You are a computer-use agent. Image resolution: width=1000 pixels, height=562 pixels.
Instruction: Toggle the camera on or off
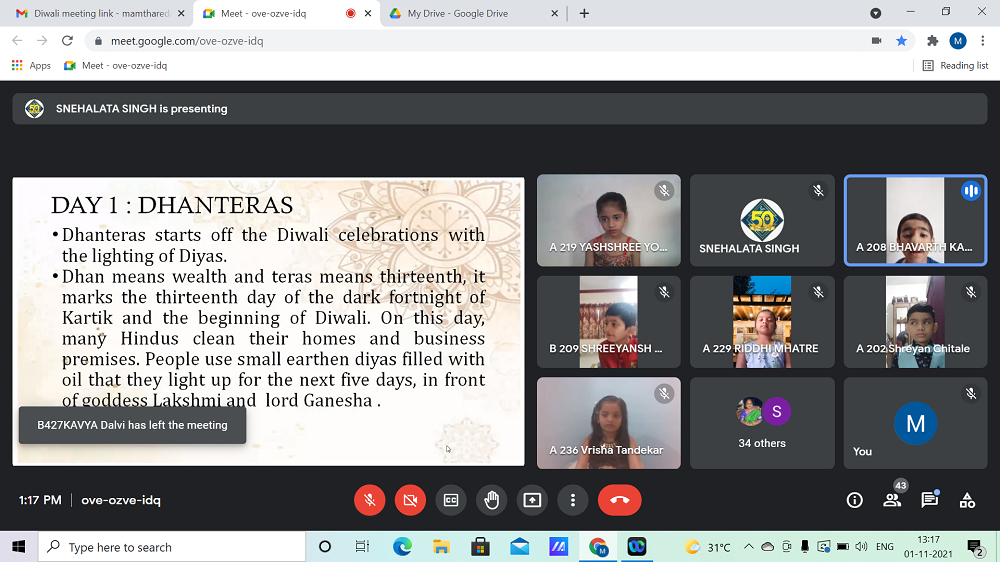click(410, 500)
